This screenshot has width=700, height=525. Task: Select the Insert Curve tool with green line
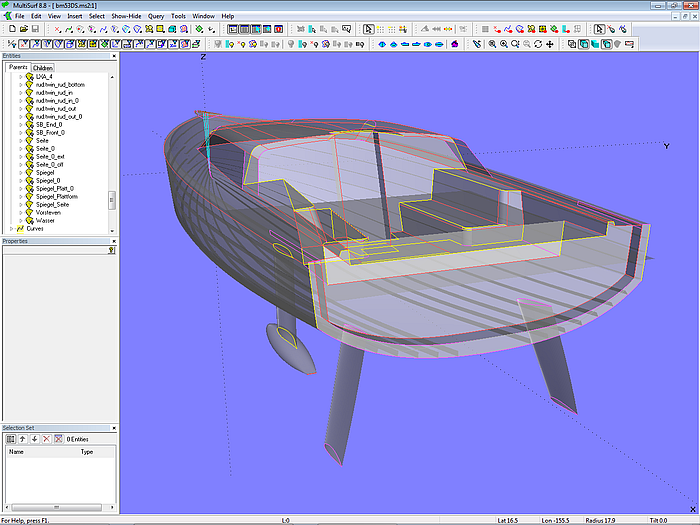(69, 29)
